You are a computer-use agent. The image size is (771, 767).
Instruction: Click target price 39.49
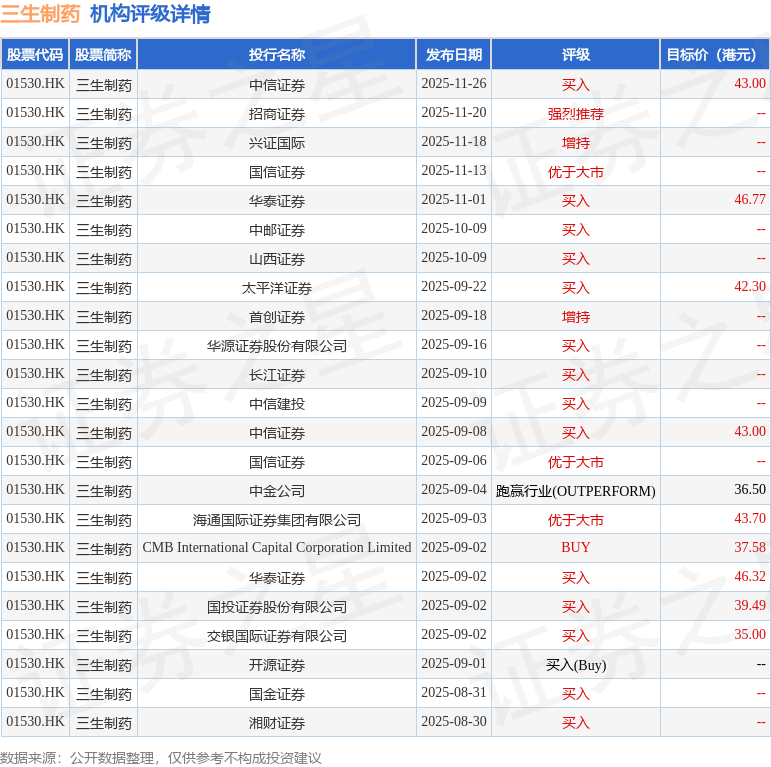pos(750,606)
